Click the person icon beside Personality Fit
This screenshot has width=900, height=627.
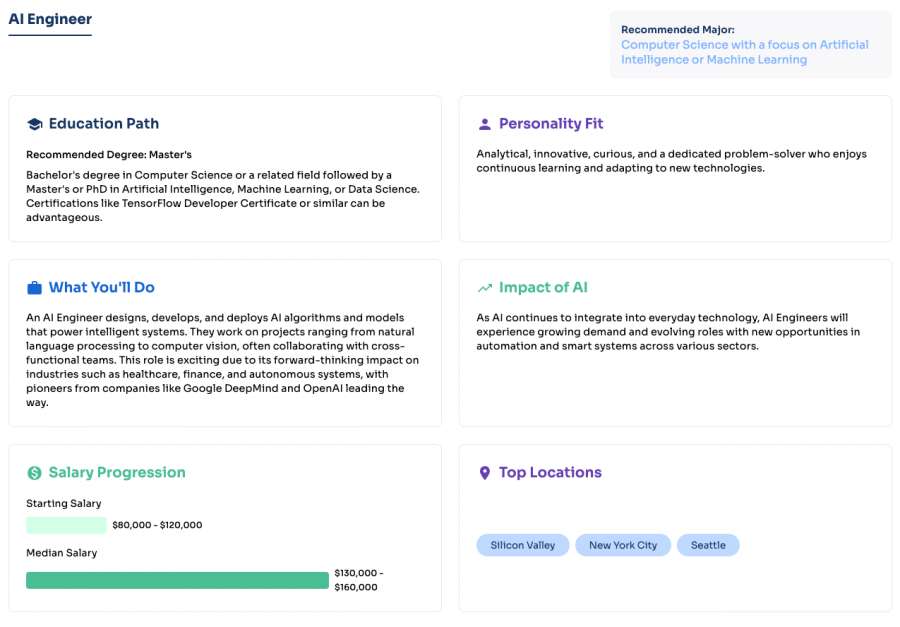485,125
